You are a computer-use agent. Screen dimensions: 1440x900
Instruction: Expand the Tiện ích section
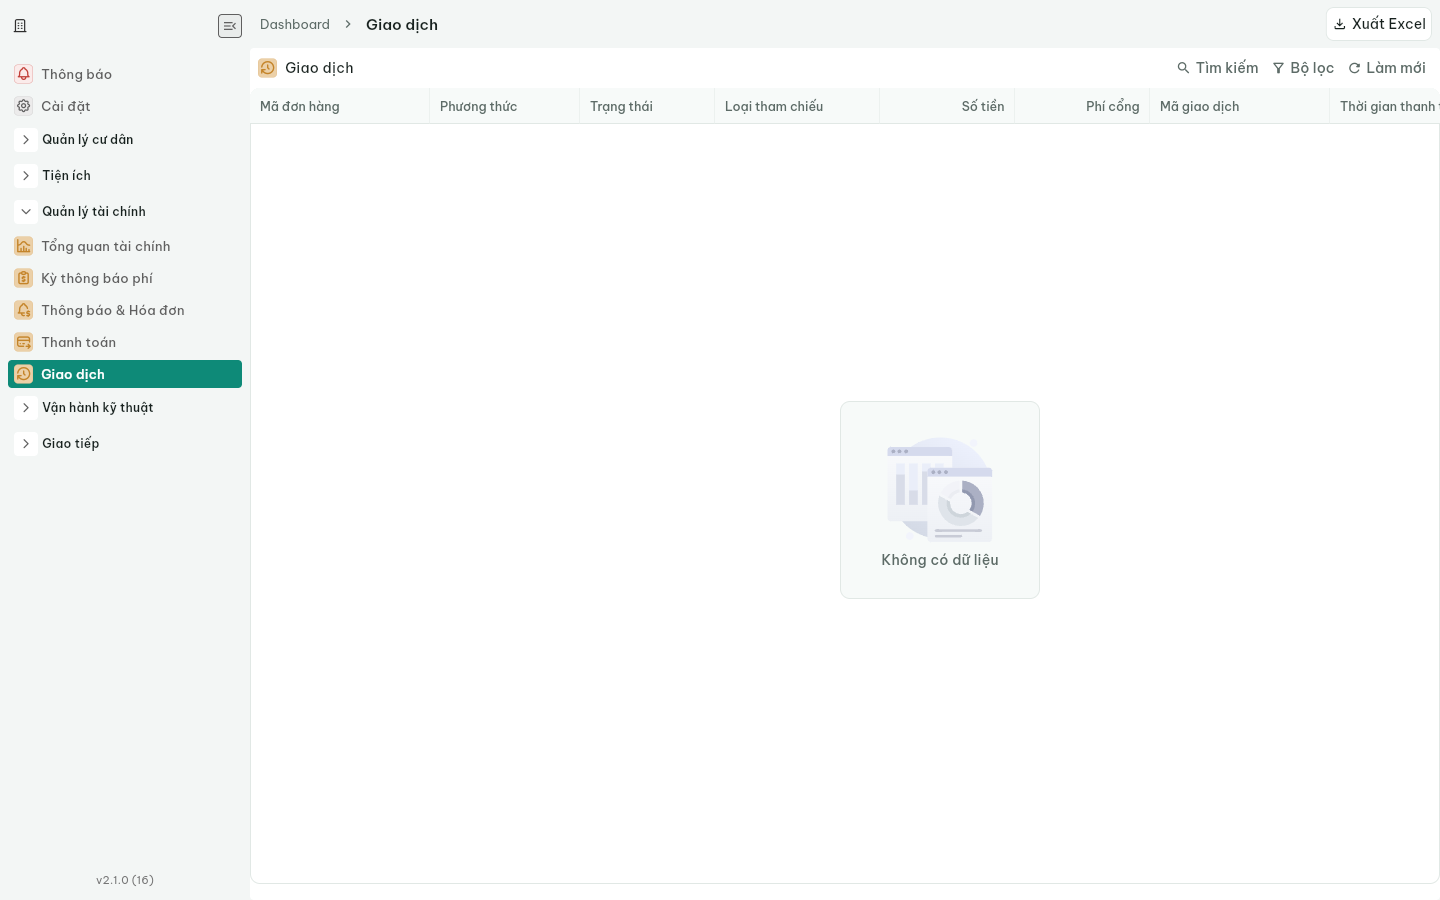tap(26, 176)
